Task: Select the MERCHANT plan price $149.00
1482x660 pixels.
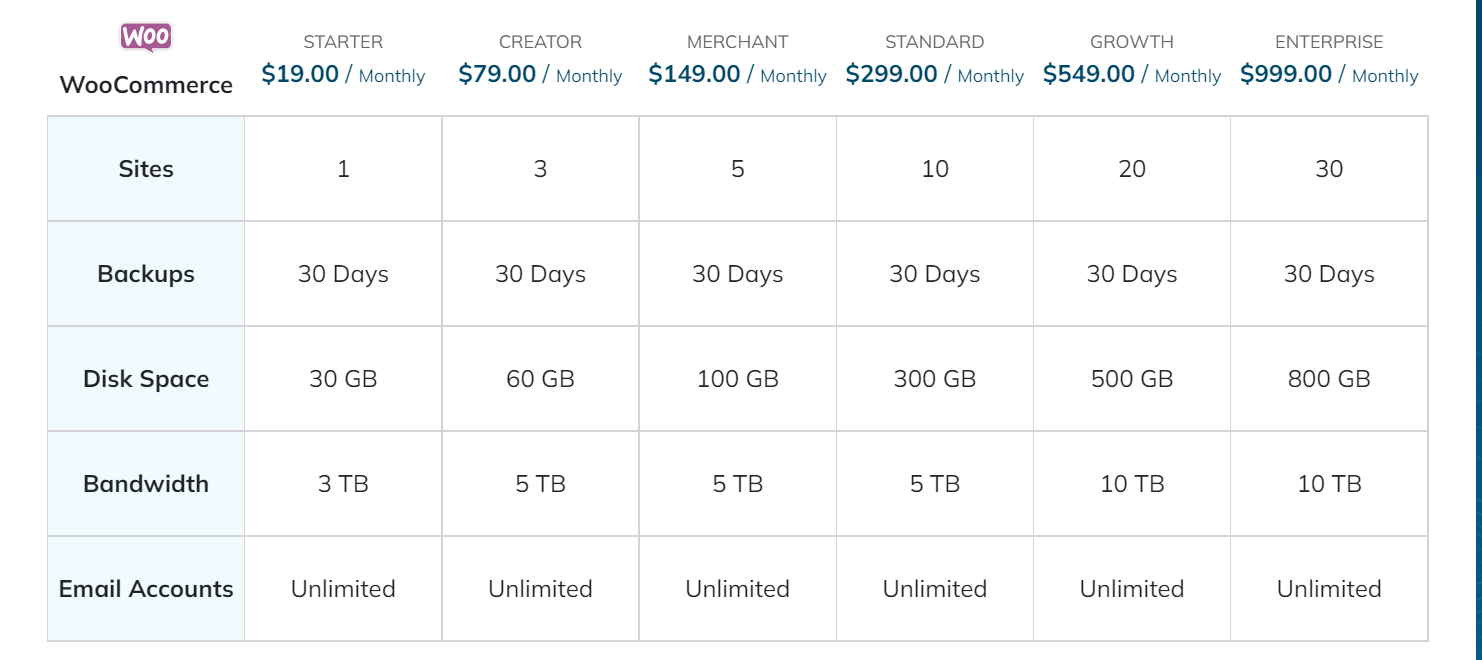Action: click(694, 74)
